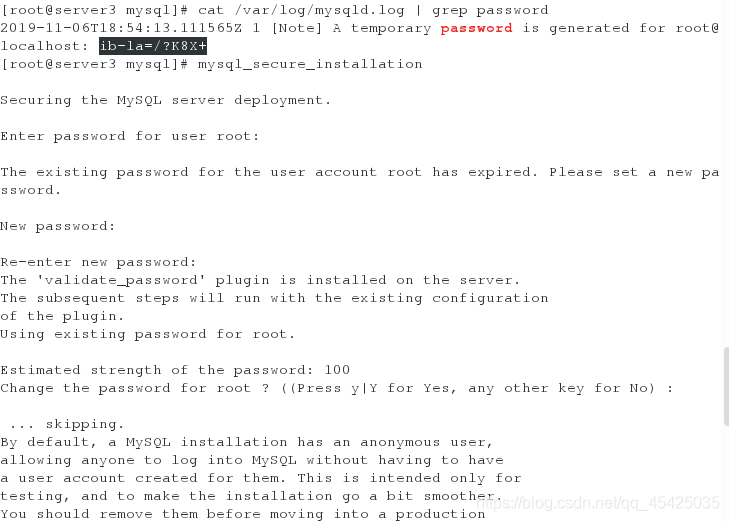
Task: Click the blog.csdn.net watermark link
Action: (x=598, y=502)
